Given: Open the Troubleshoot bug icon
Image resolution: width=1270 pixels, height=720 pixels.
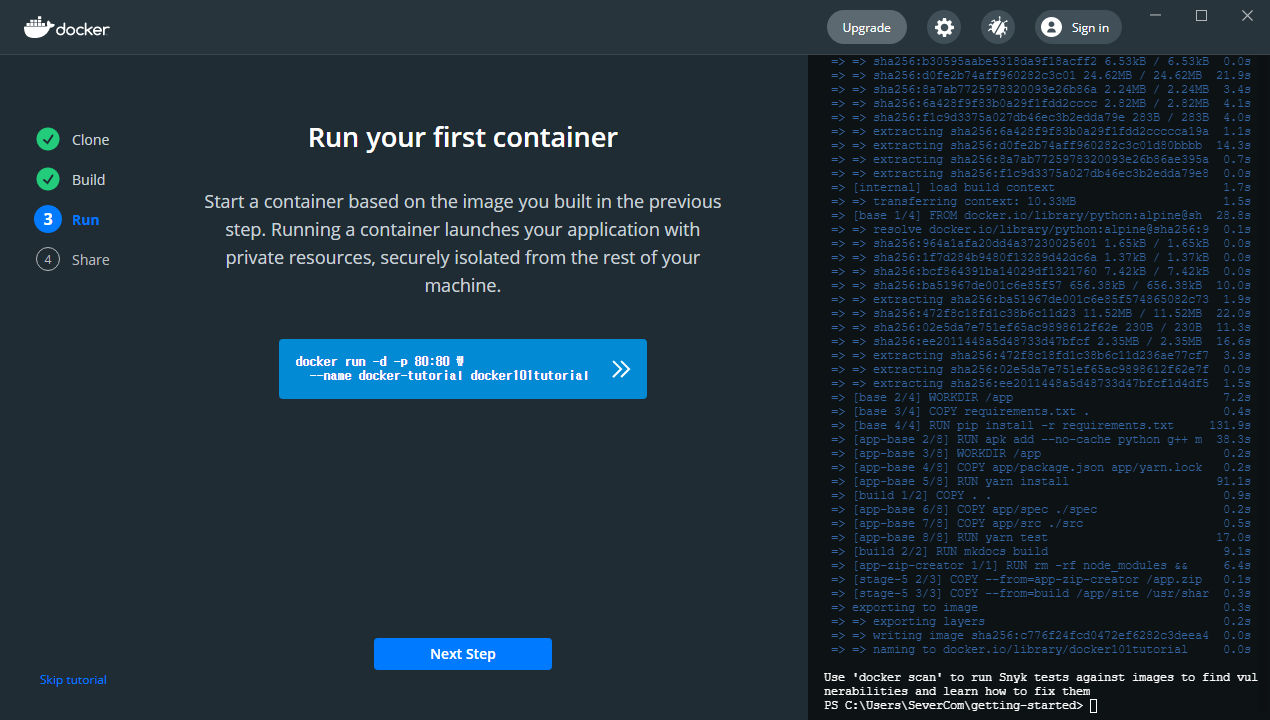Looking at the screenshot, I should 997,27.
